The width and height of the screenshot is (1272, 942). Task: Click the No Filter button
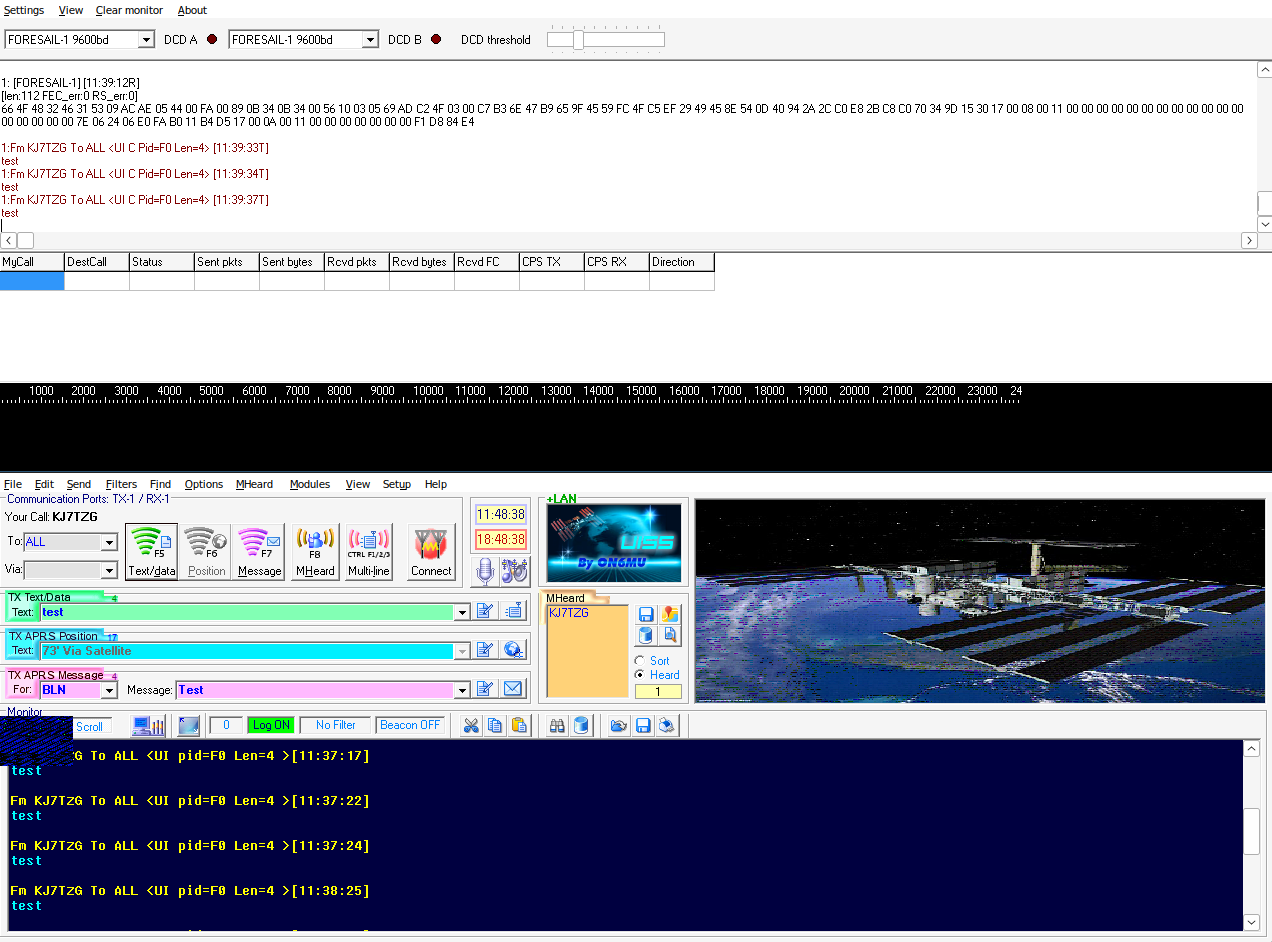pyautogui.click(x=335, y=725)
